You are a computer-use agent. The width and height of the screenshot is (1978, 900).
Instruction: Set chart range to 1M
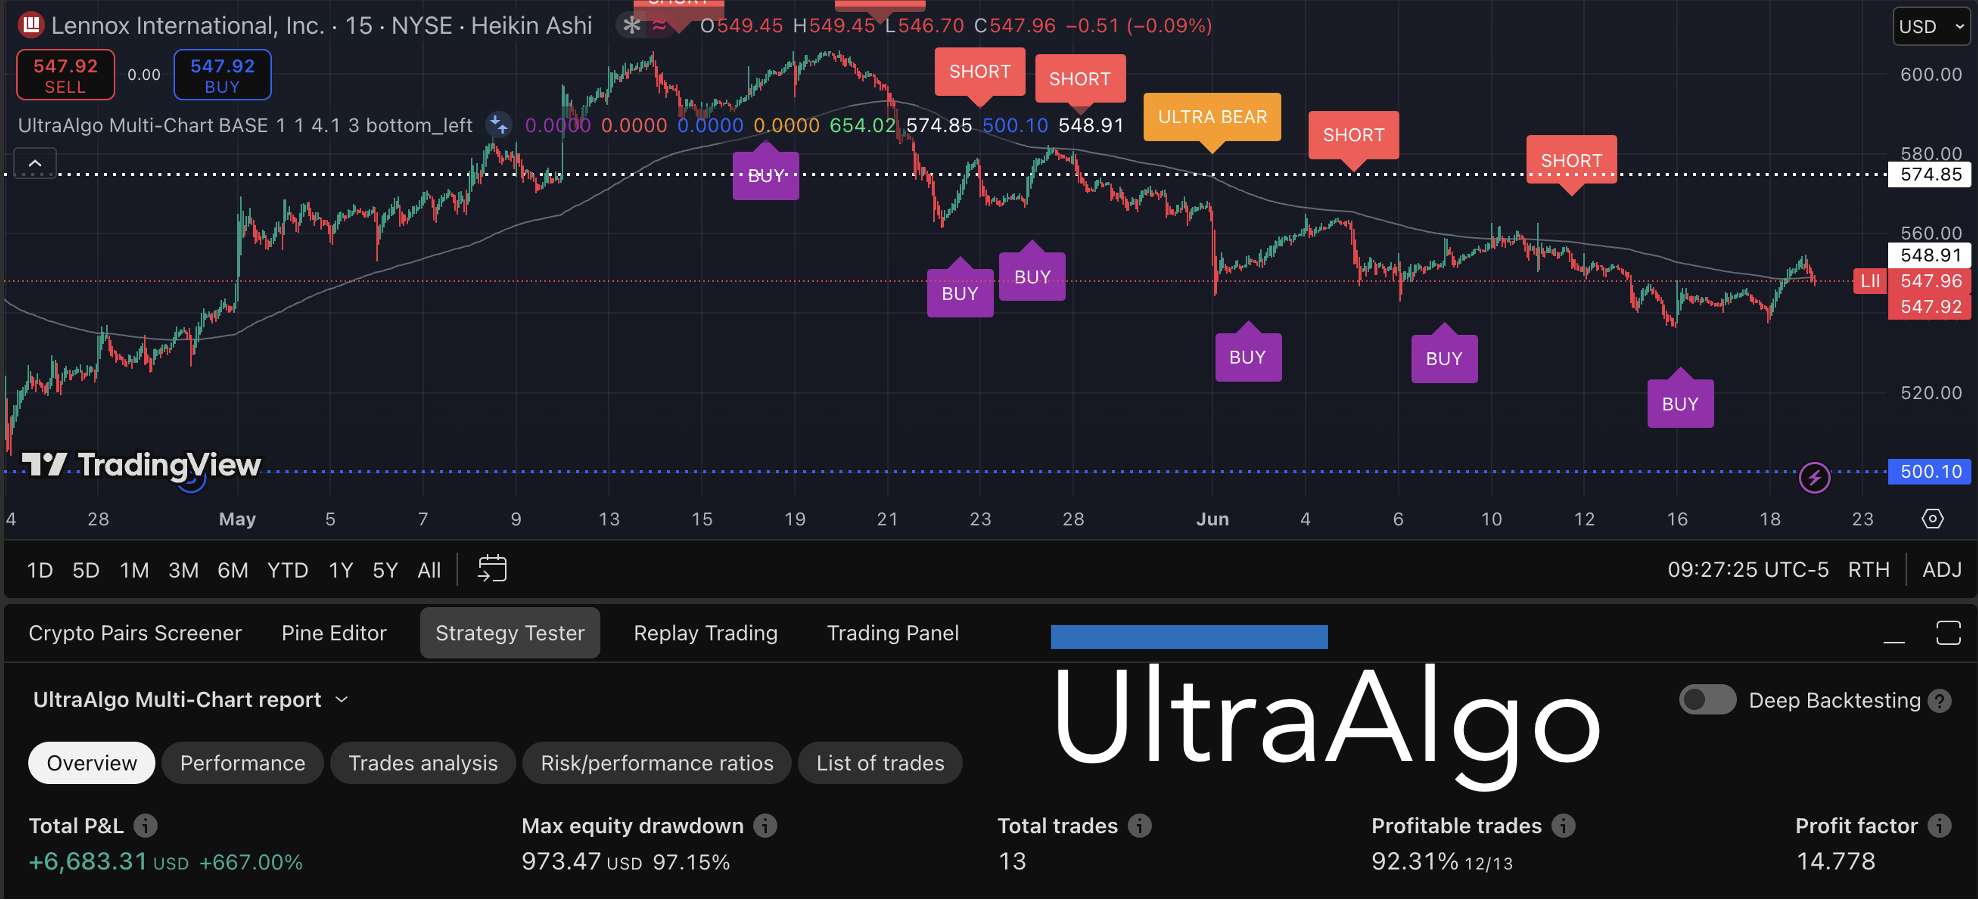click(x=134, y=570)
